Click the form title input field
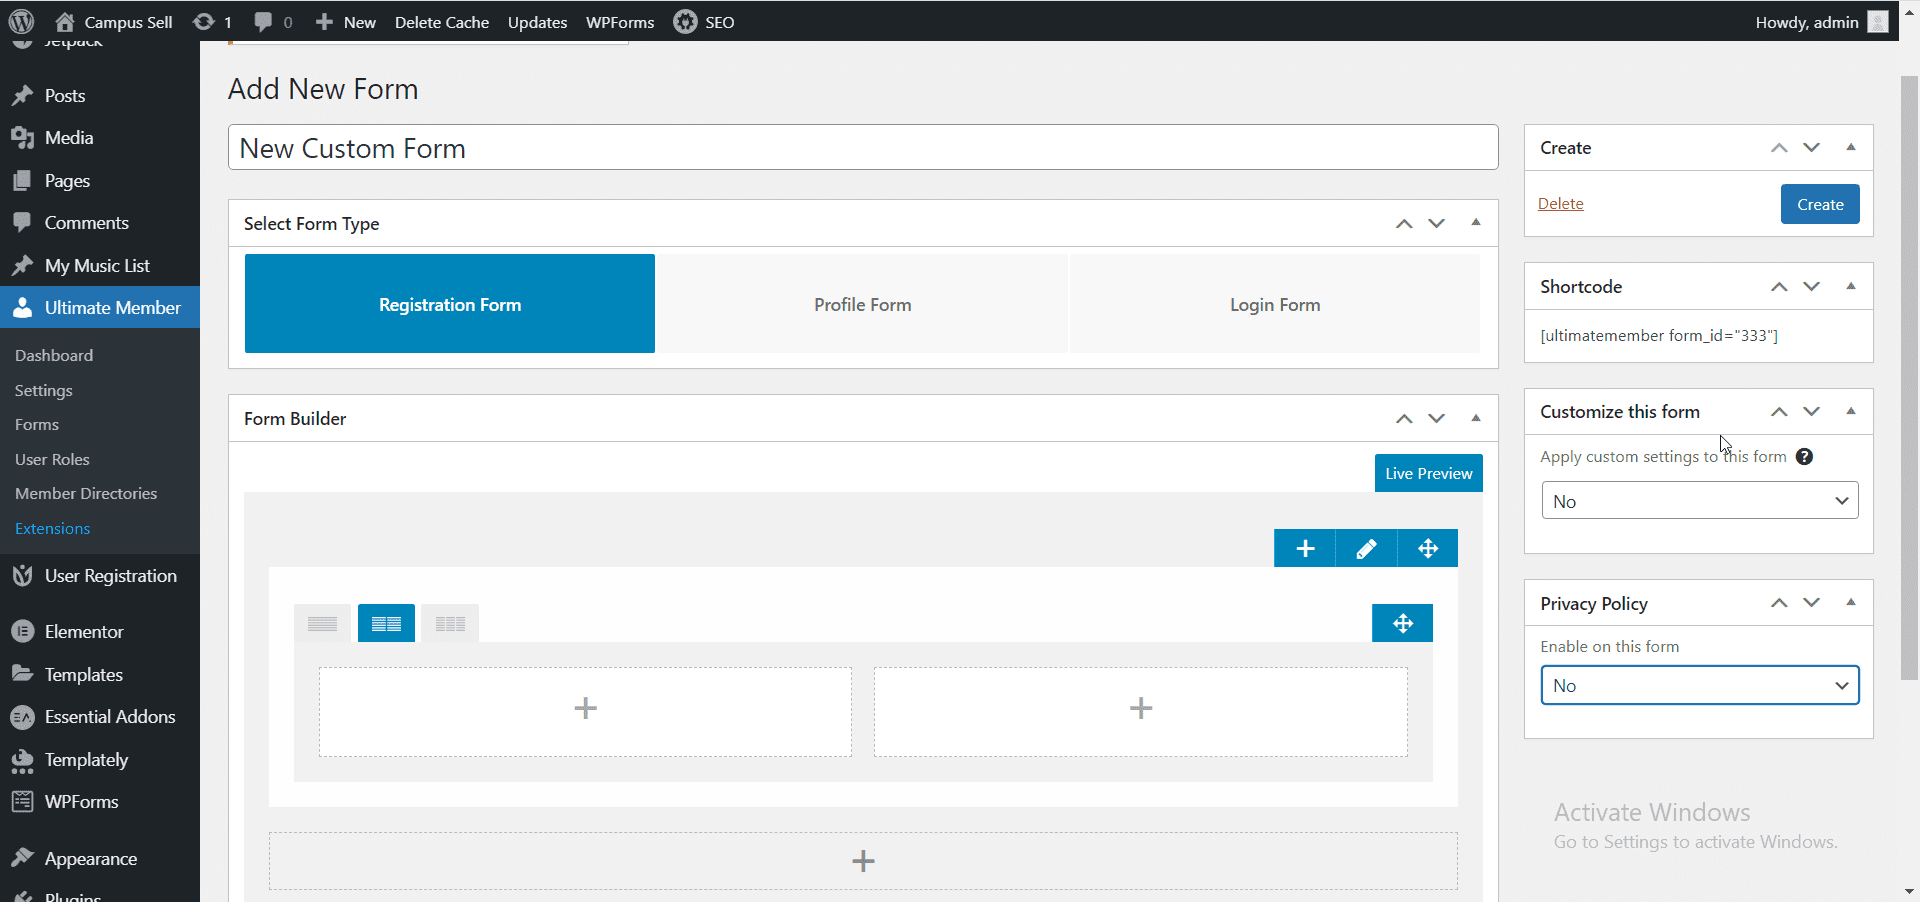The height and width of the screenshot is (902, 1920). [863, 148]
